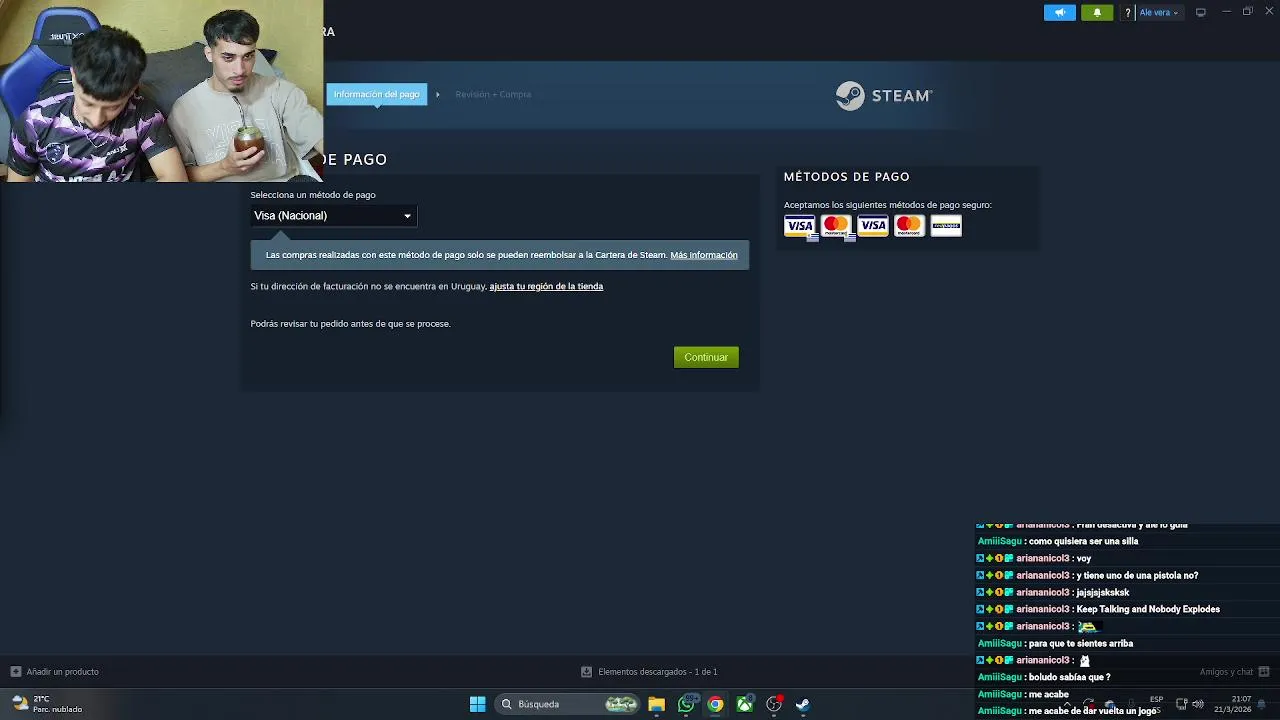Click the green Continuar button

706,357
